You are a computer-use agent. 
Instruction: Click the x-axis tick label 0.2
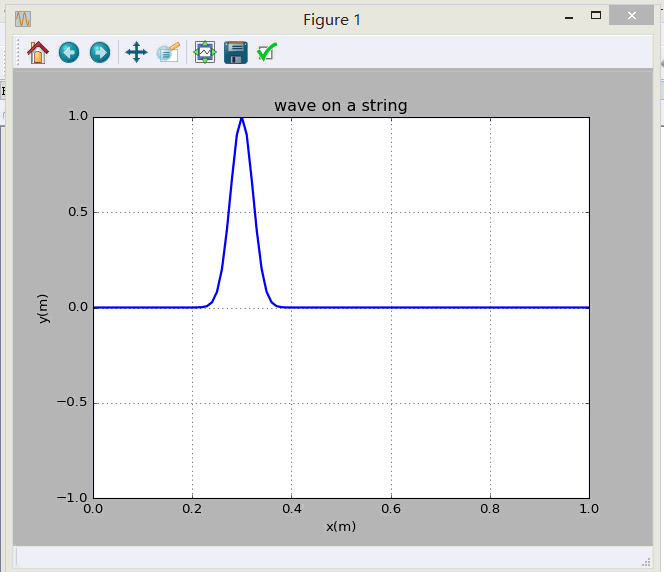[x=192, y=508]
